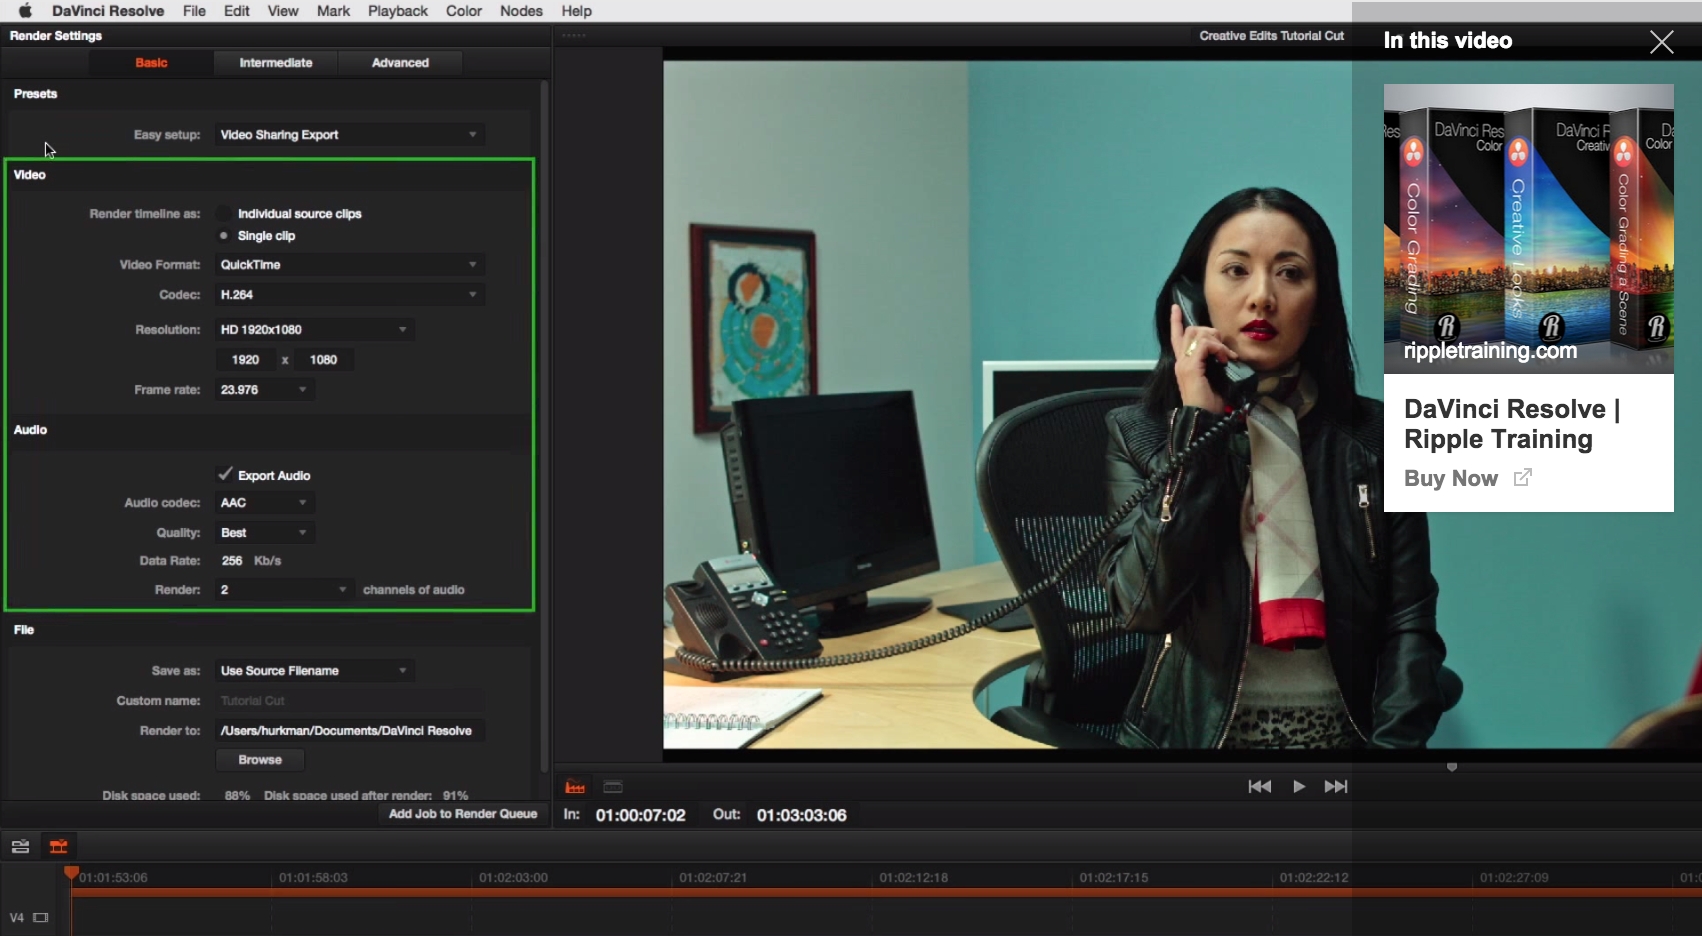Skip to previous clip in viewer
This screenshot has width=1702, height=936.
pyautogui.click(x=1260, y=787)
